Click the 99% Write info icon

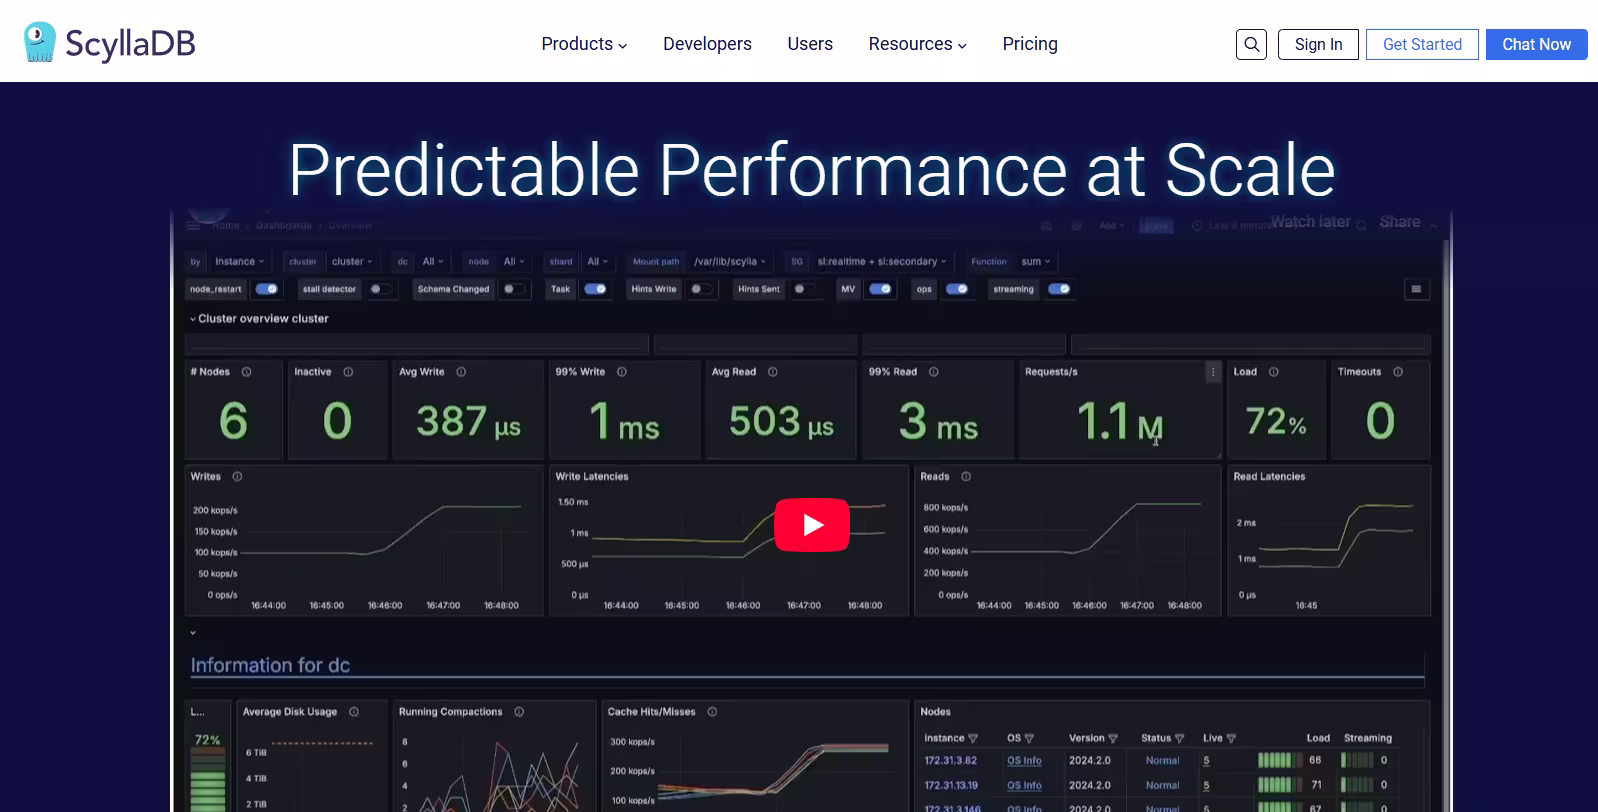click(621, 372)
